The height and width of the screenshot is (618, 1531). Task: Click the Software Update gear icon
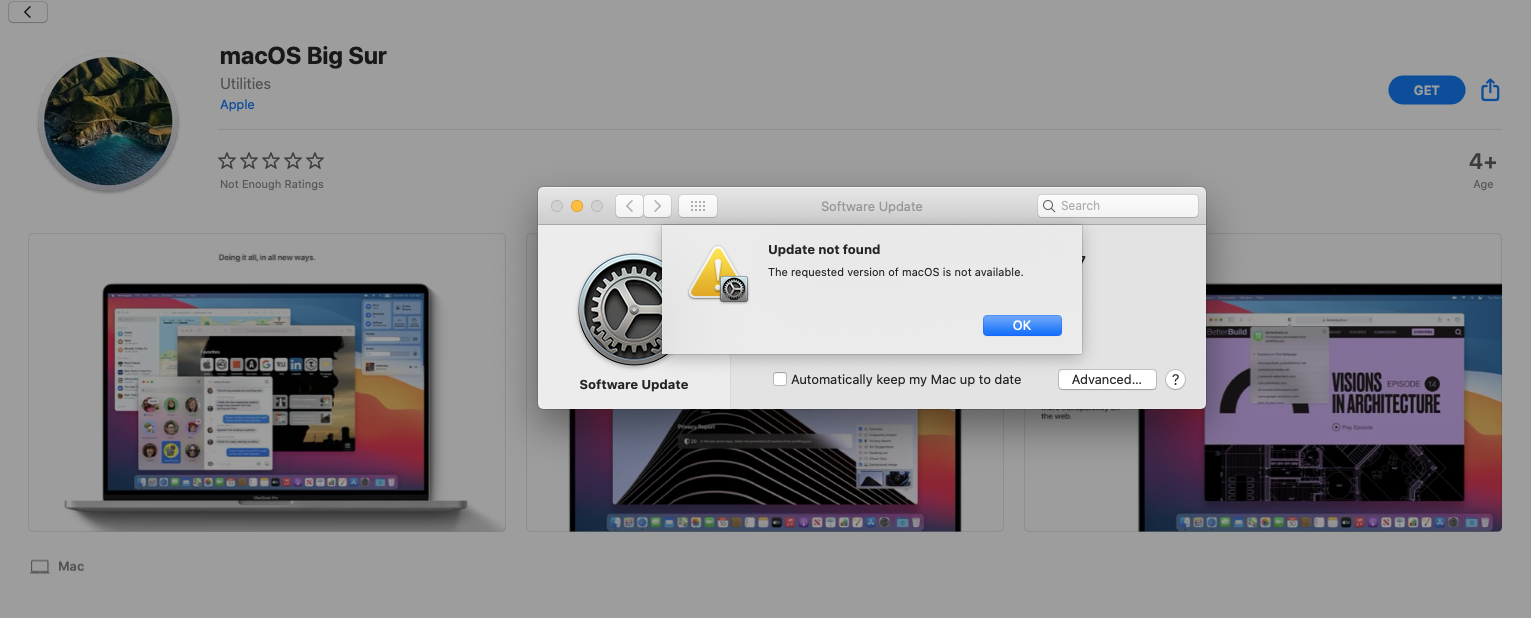pos(622,310)
